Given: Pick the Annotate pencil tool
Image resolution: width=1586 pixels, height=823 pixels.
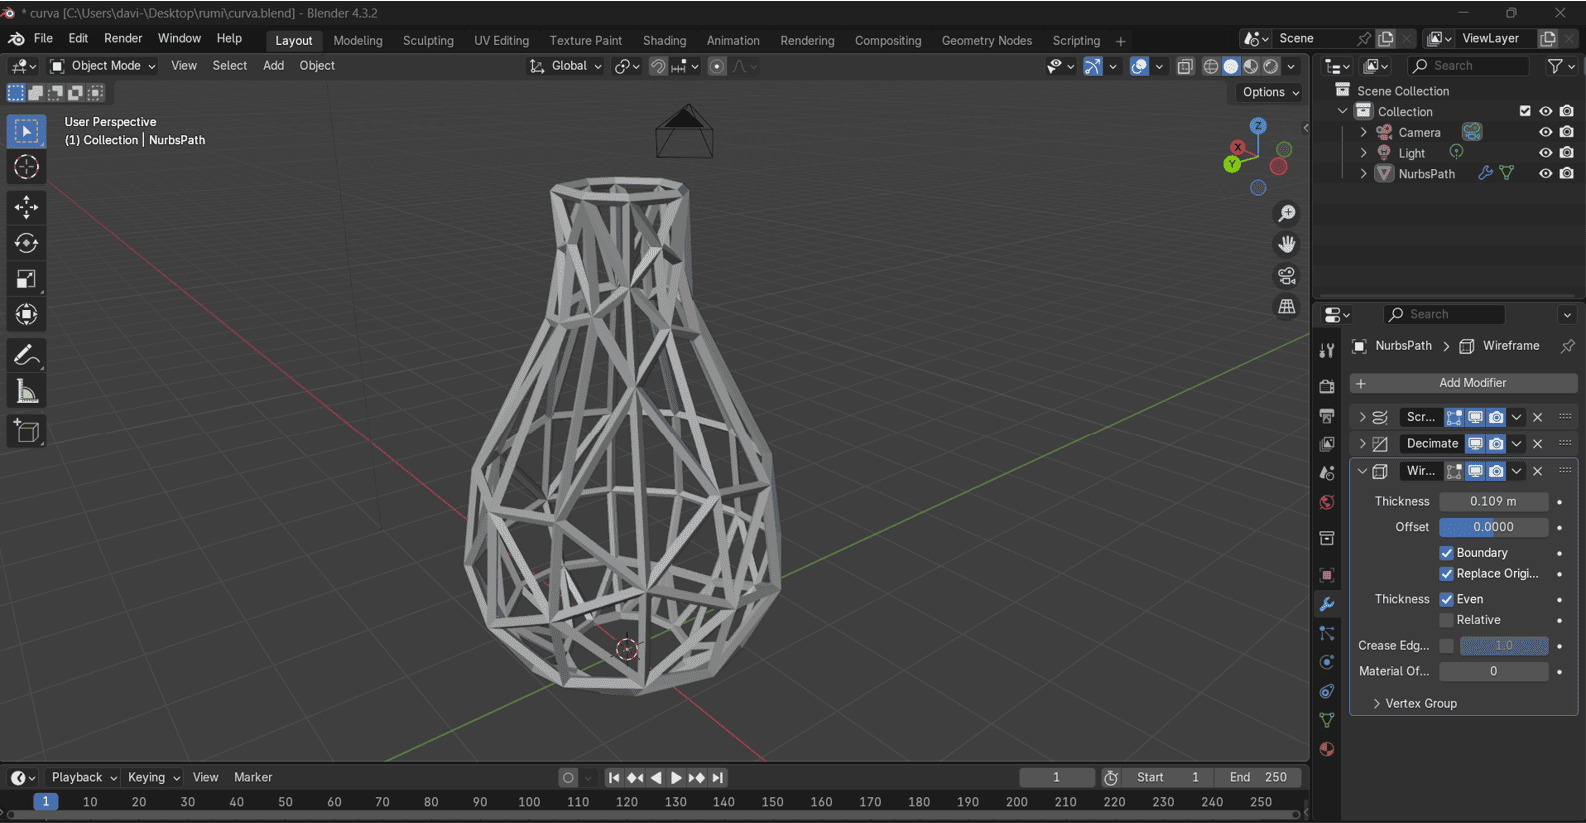Looking at the screenshot, I should pos(27,356).
